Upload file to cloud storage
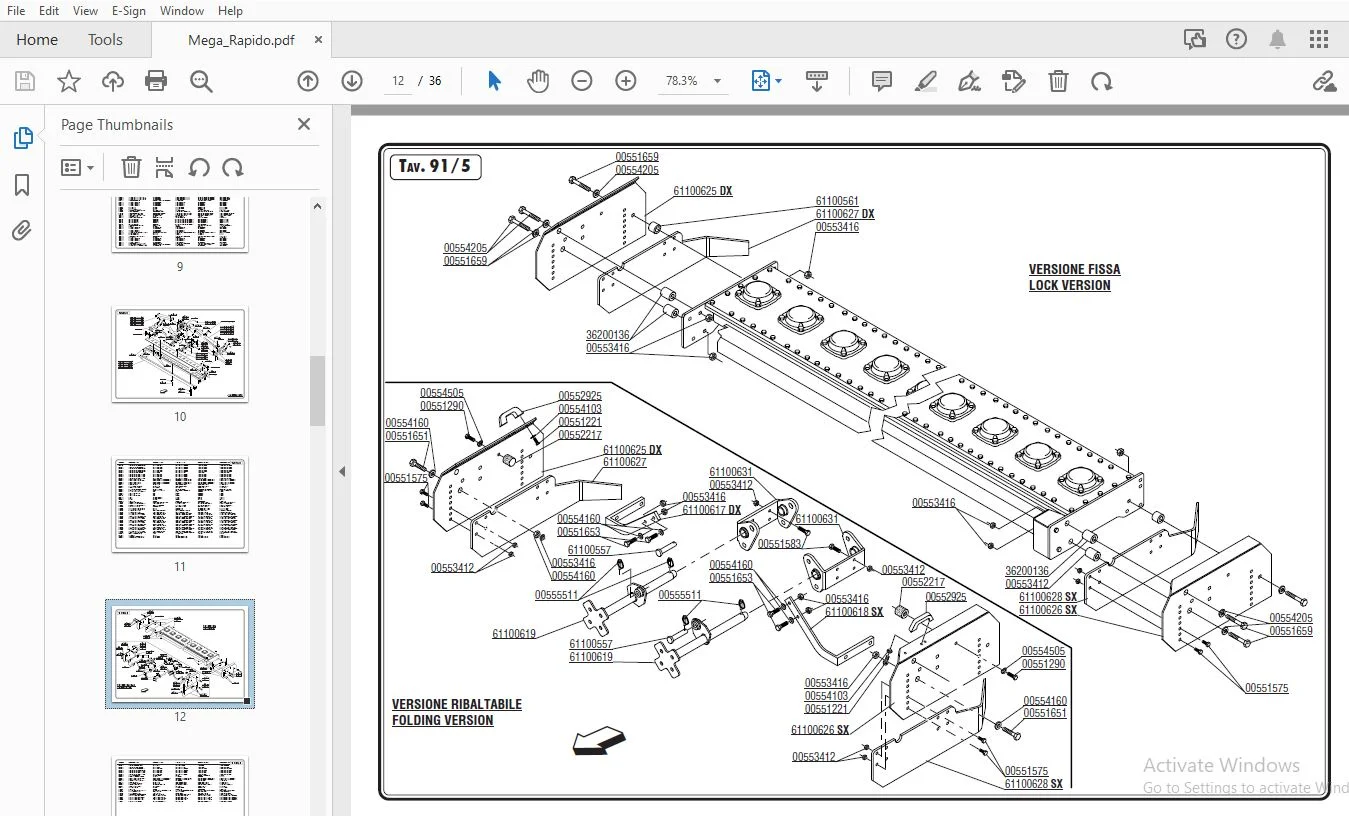1349x816 pixels. tap(113, 82)
